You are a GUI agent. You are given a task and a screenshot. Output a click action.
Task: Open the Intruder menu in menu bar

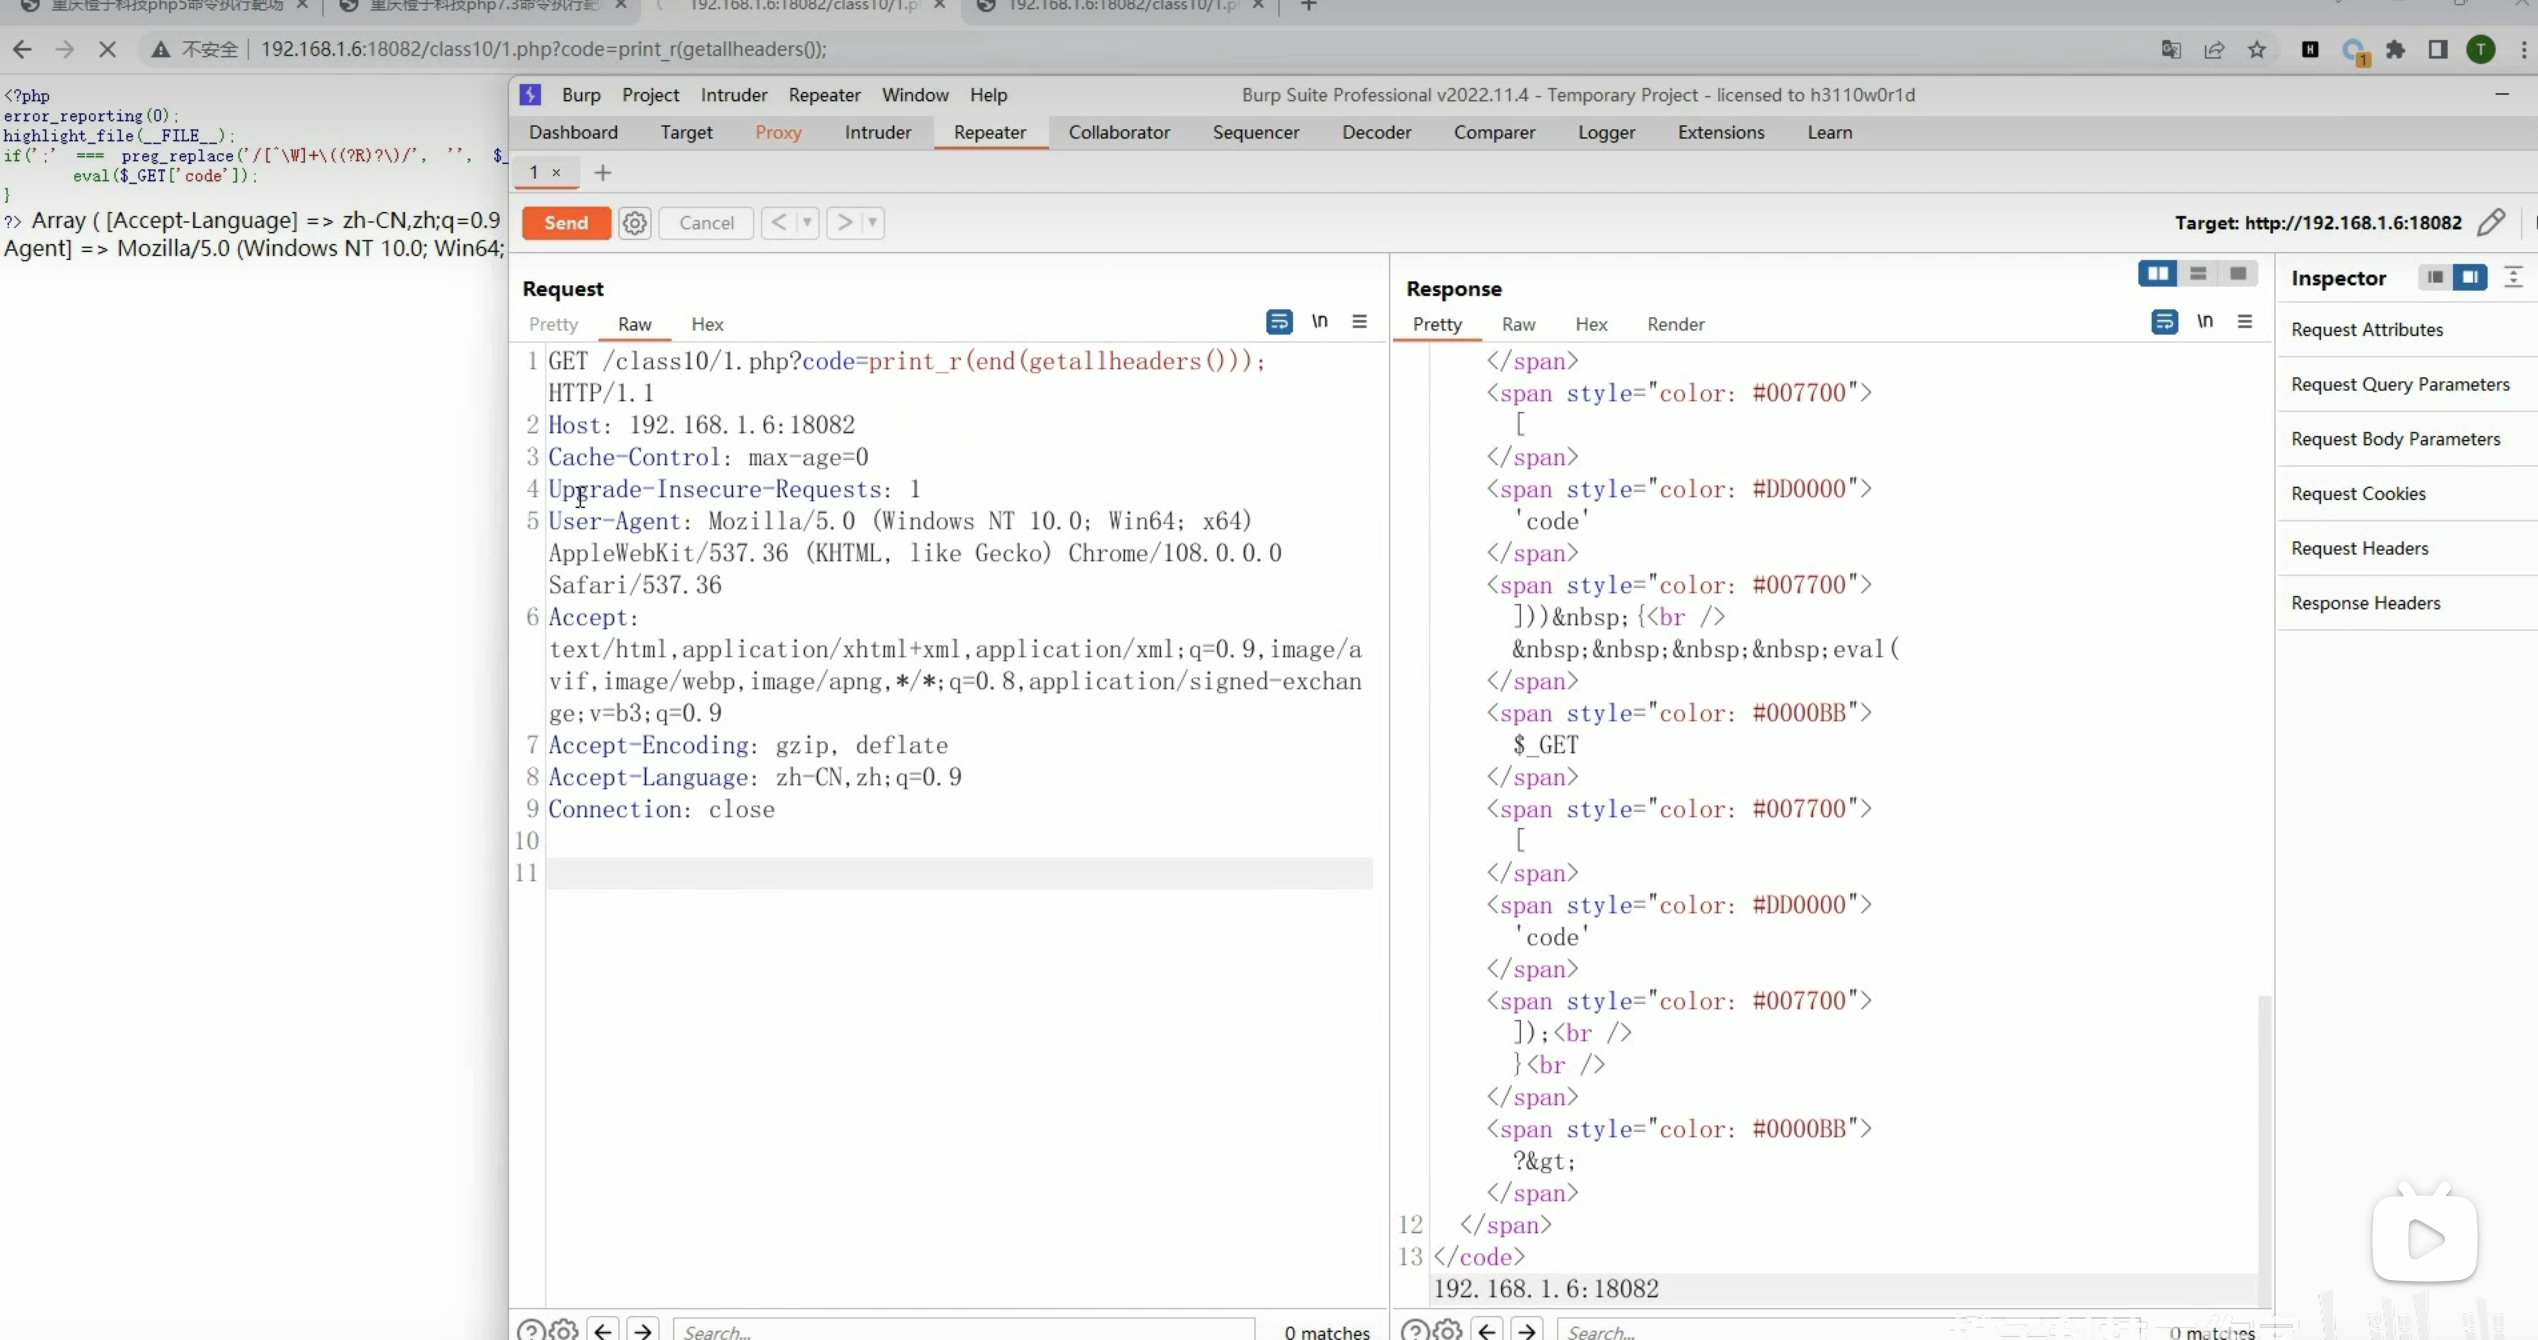coord(733,95)
